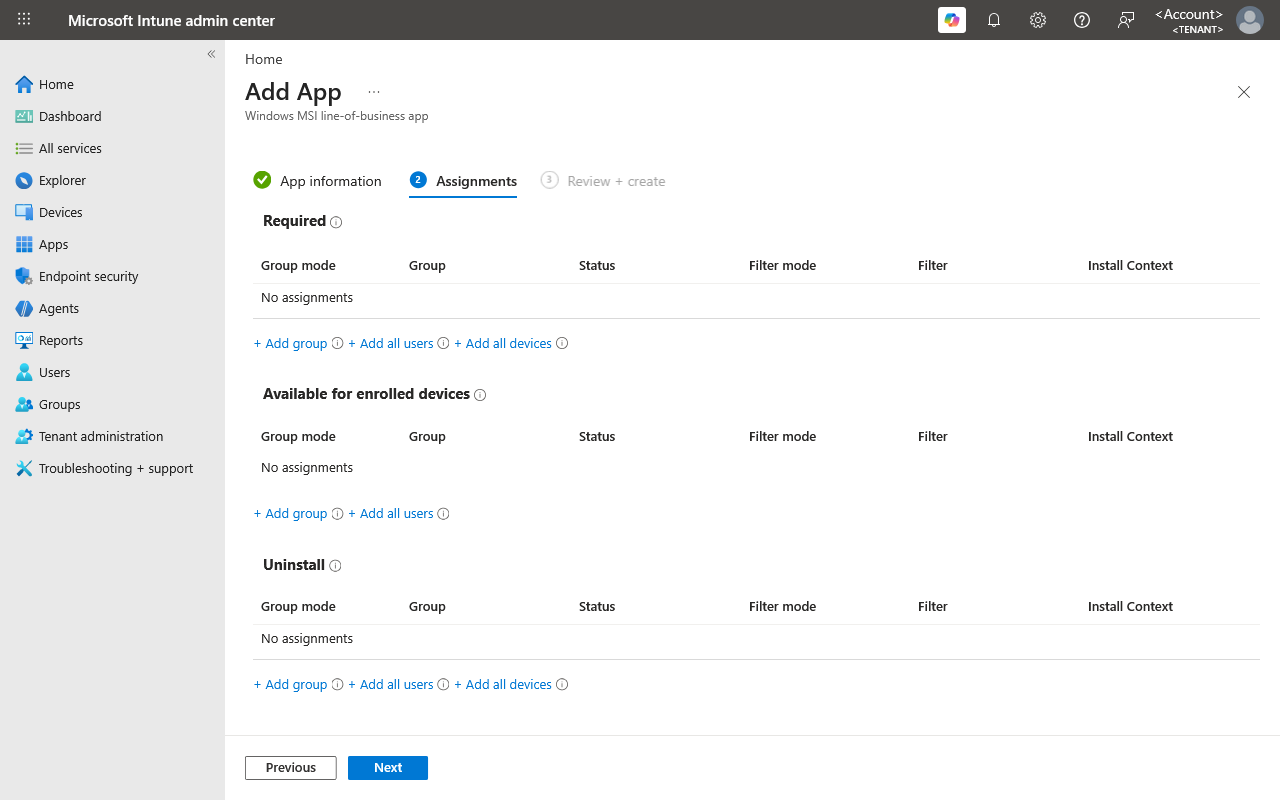Select the Assignments step tab
Image resolution: width=1280 pixels, height=800 pixels.
point(463,181)
